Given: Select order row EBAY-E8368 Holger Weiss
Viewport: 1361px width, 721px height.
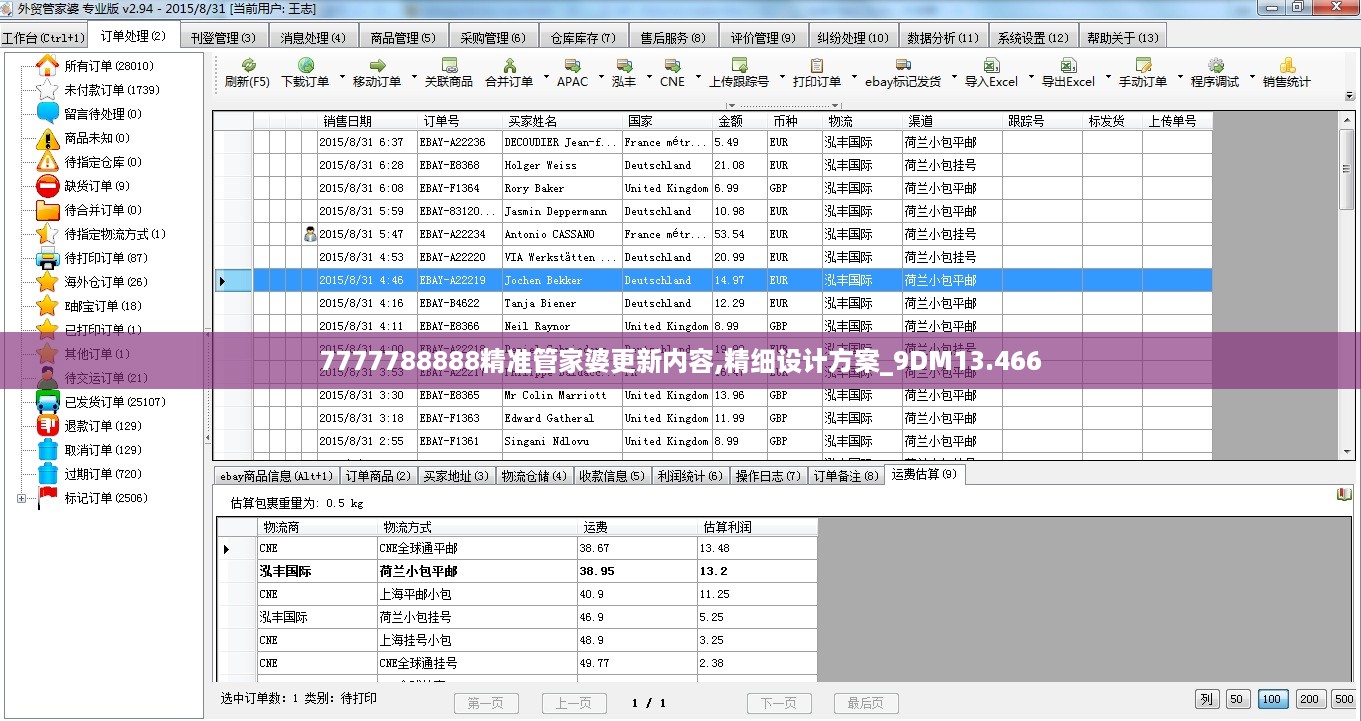Looking at the screenshot, I should (x=713, y=165).
